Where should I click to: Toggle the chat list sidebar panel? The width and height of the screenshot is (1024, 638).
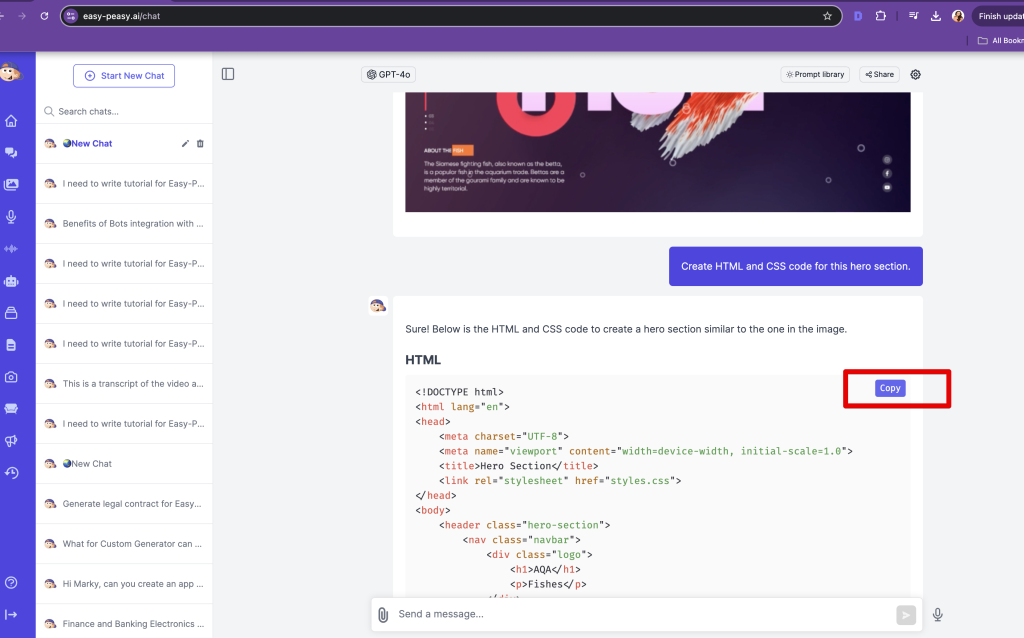tap(228, 74)
